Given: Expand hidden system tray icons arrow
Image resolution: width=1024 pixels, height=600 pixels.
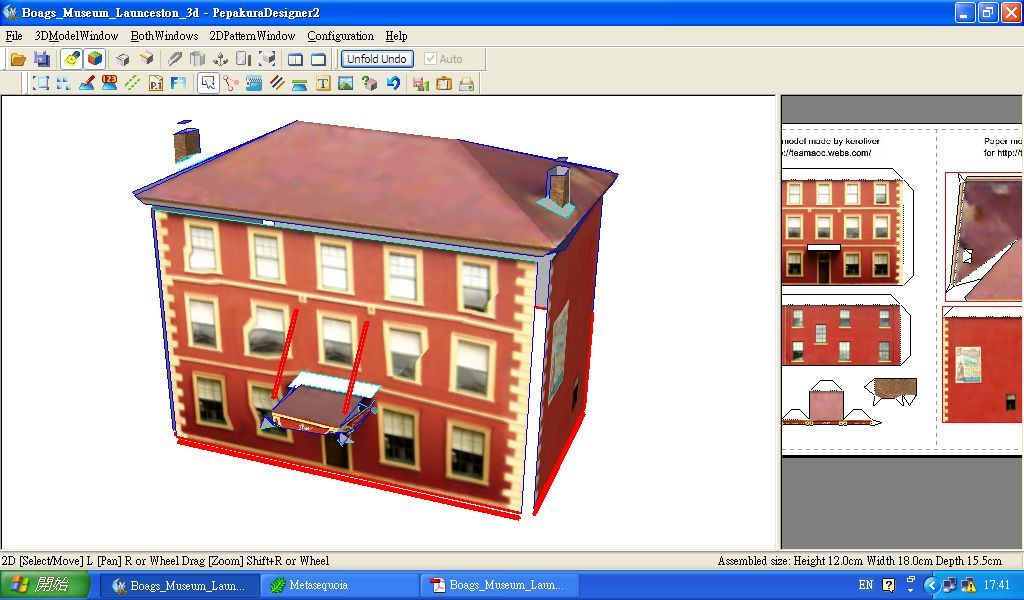Looking at the screenshot, I should (931, 585).
